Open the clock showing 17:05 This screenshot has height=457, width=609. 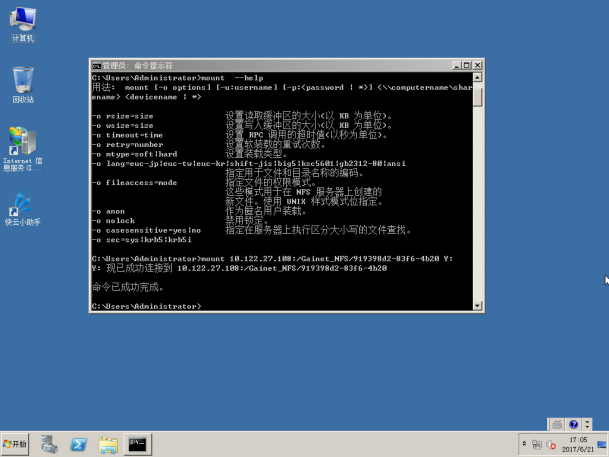pos(578,444)
